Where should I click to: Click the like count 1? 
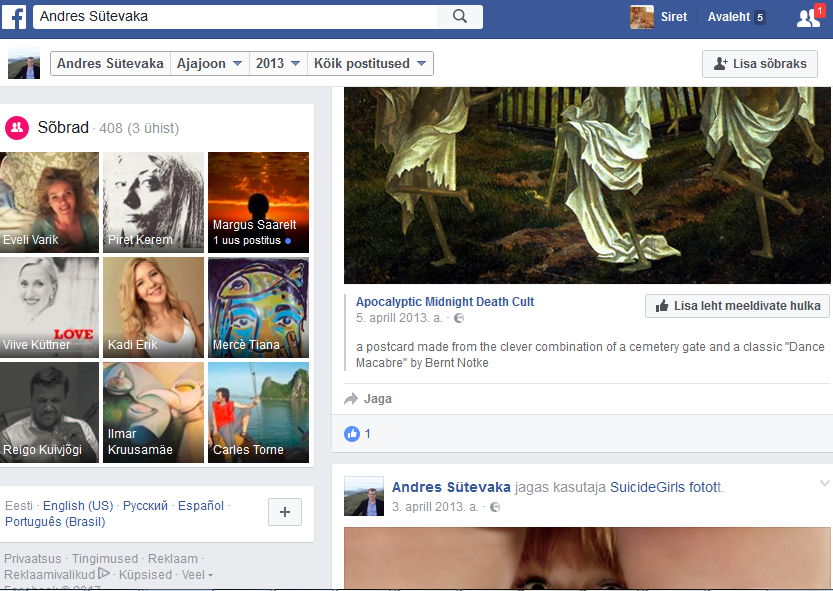(367, 434)
